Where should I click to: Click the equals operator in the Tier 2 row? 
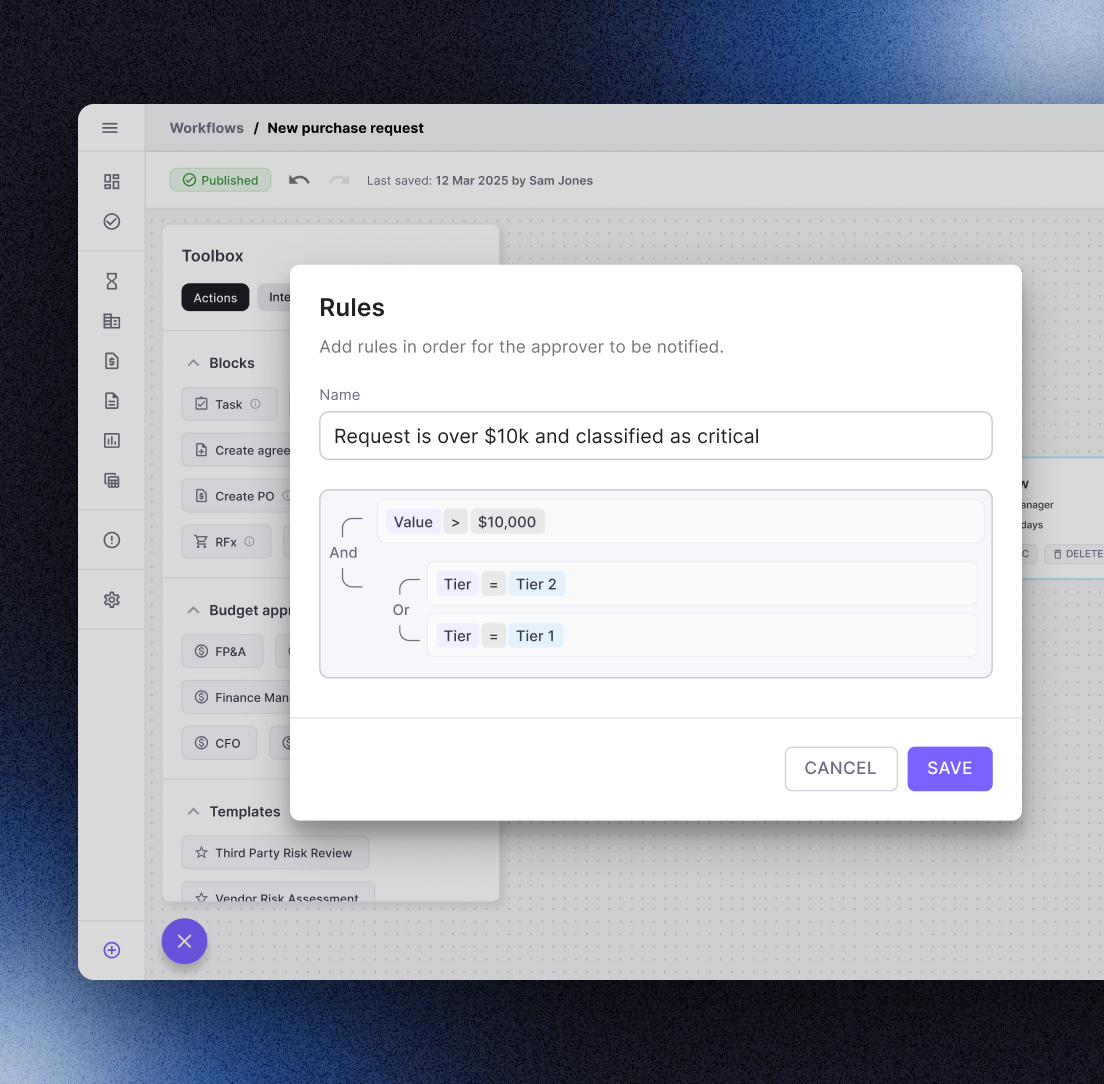494,584
